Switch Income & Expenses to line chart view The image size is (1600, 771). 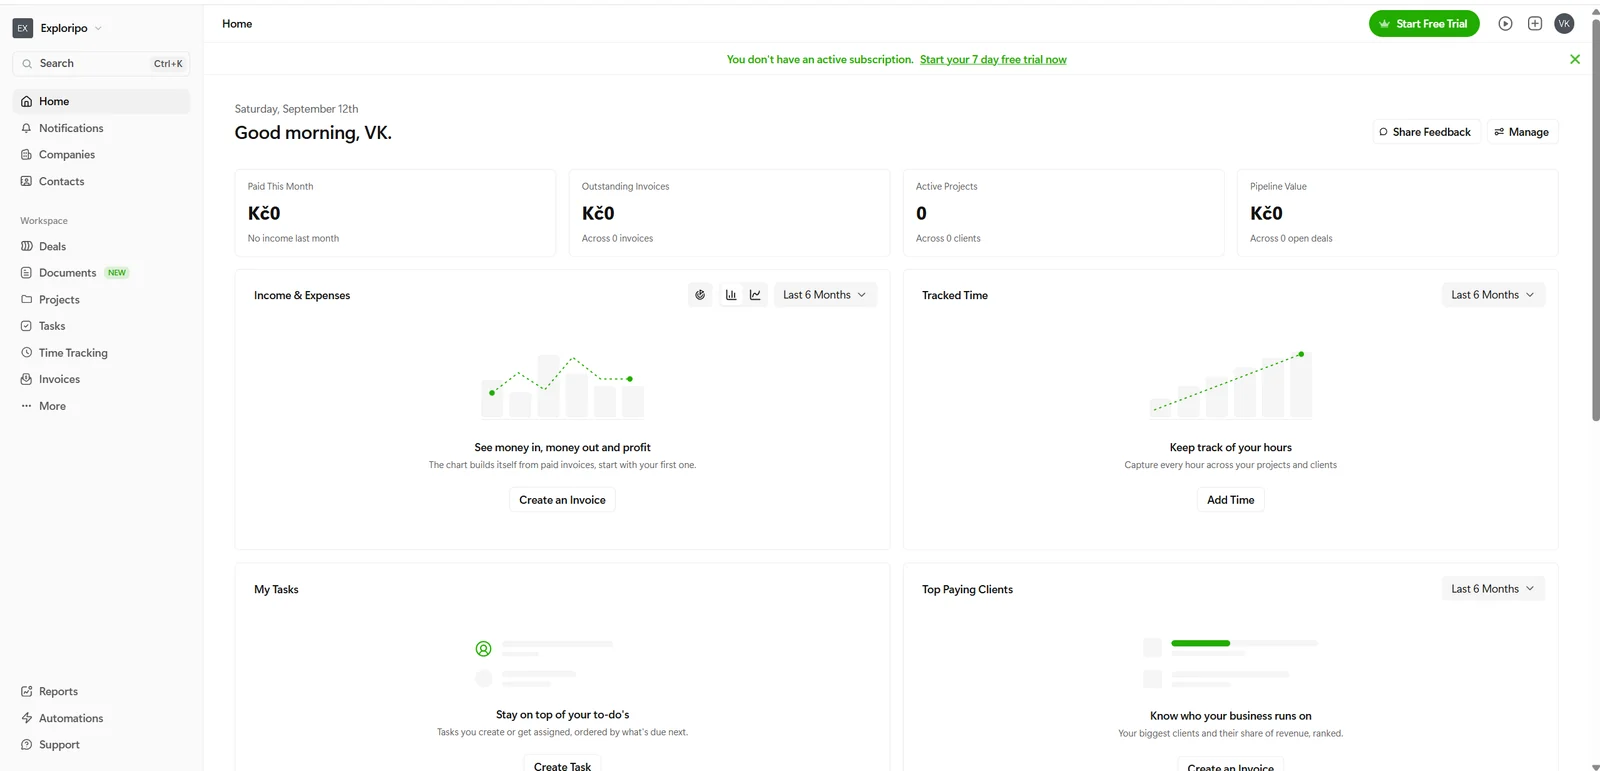pos(755,295)
